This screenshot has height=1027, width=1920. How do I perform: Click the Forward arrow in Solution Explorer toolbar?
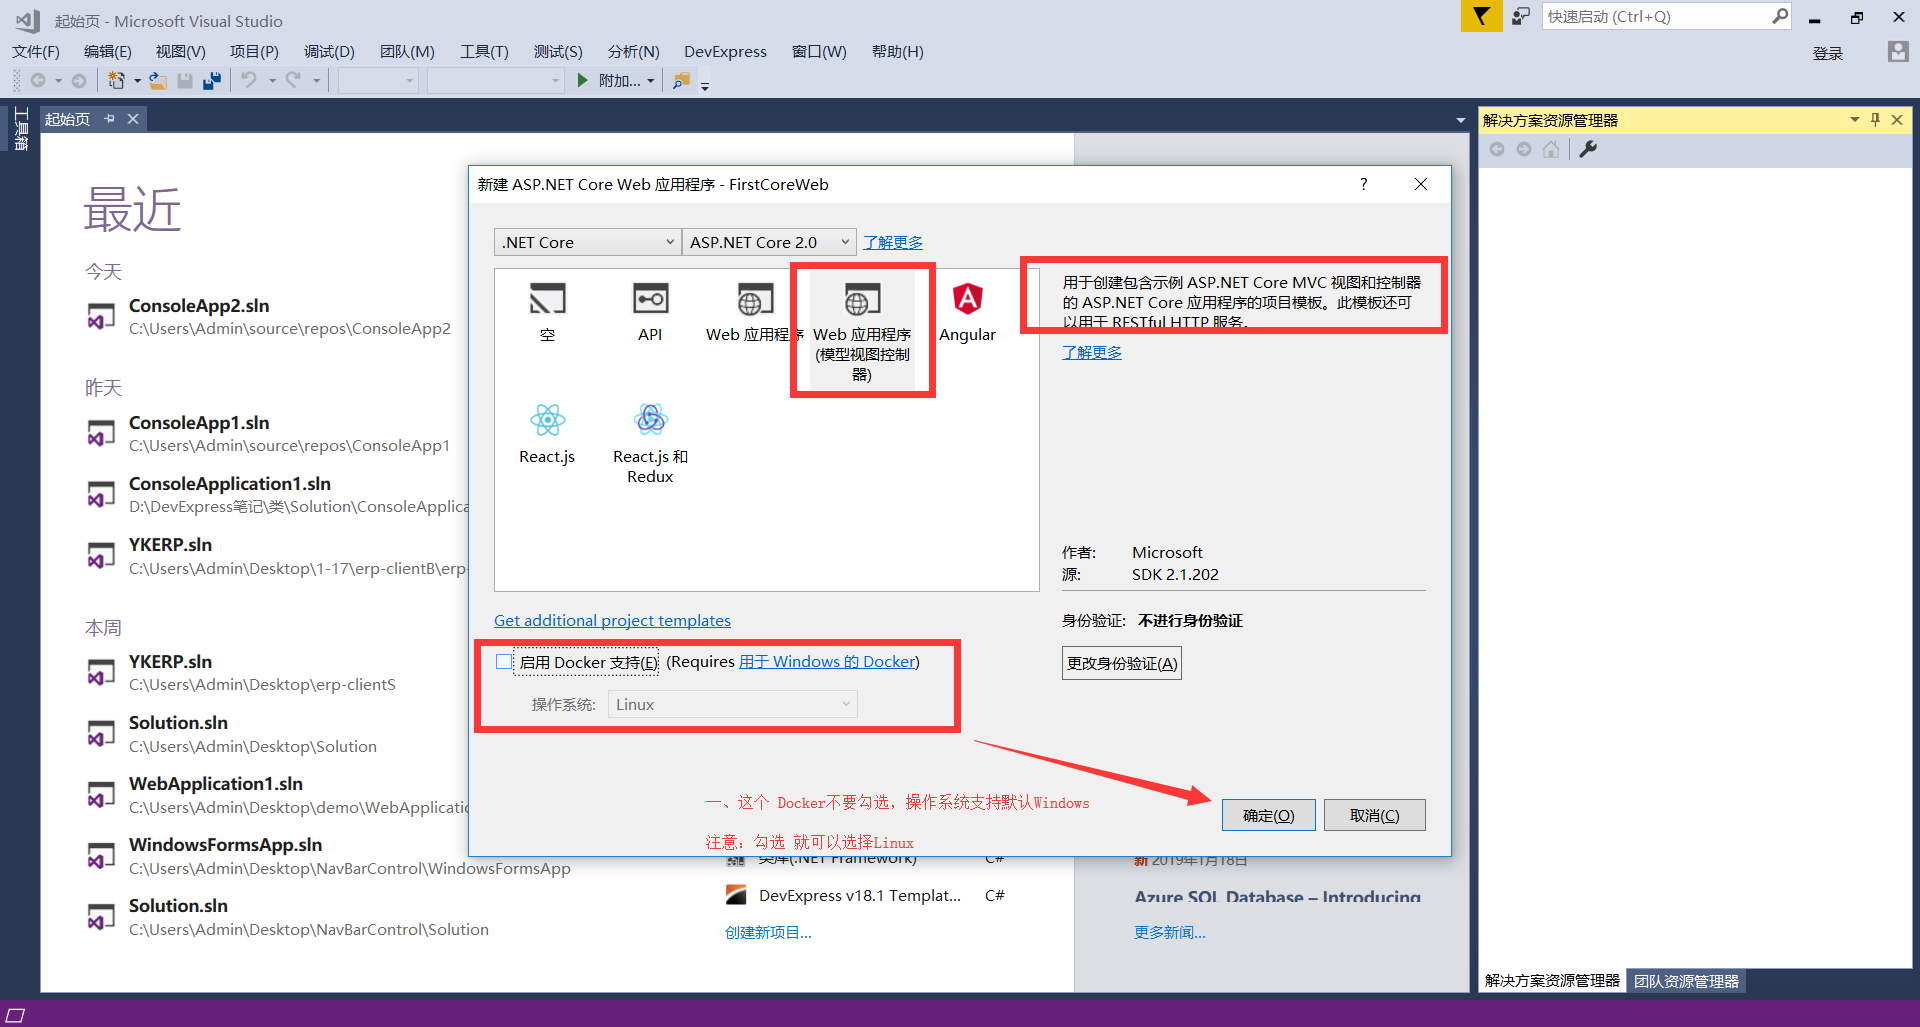click(1523, 149)
